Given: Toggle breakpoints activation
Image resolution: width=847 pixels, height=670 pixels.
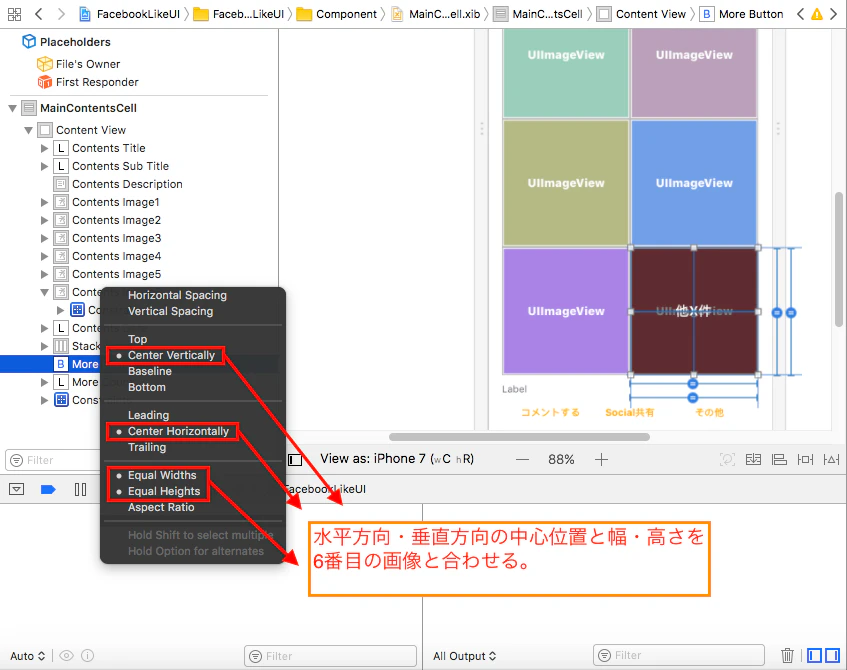Looking at the screenshot, I should click(48, 490).
